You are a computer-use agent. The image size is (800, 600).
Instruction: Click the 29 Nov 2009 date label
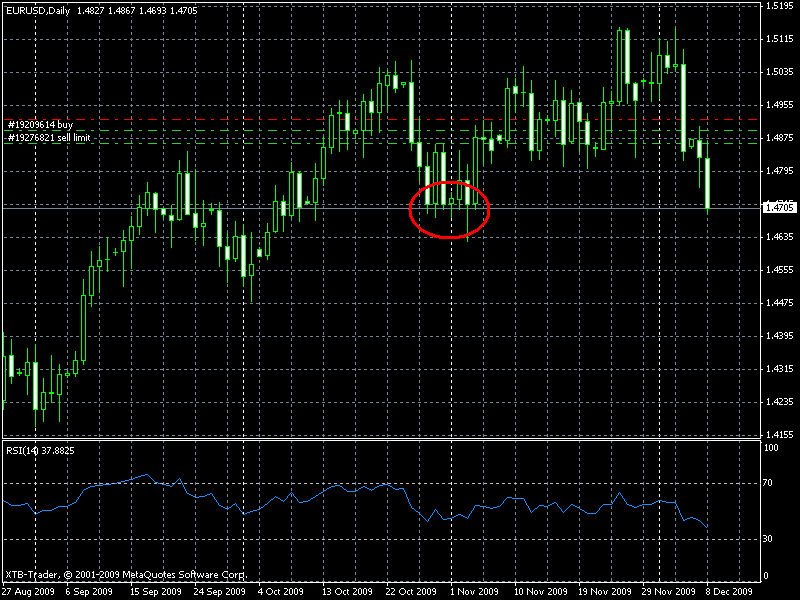tap(668, 592)
